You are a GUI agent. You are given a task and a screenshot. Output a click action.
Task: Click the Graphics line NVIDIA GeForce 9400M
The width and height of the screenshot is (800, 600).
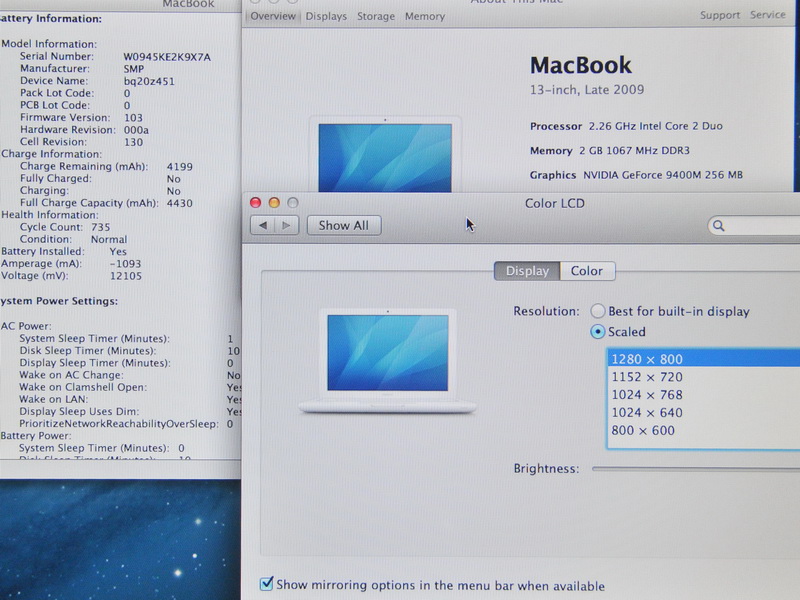point(636,175)
